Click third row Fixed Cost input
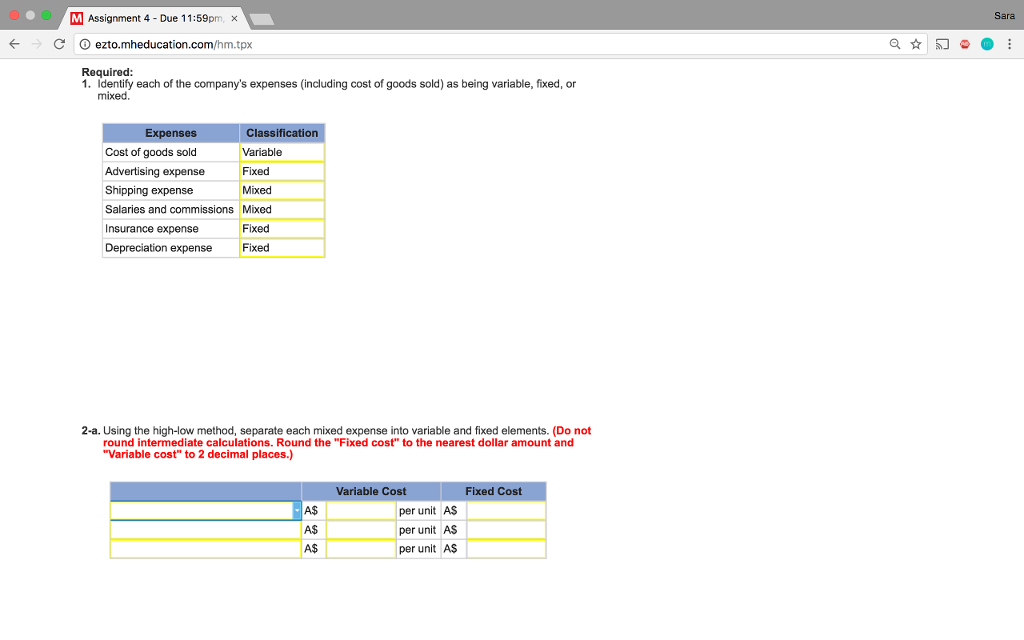The width and height of the screenshot is (1024, 640). click(x=506, y=549)
